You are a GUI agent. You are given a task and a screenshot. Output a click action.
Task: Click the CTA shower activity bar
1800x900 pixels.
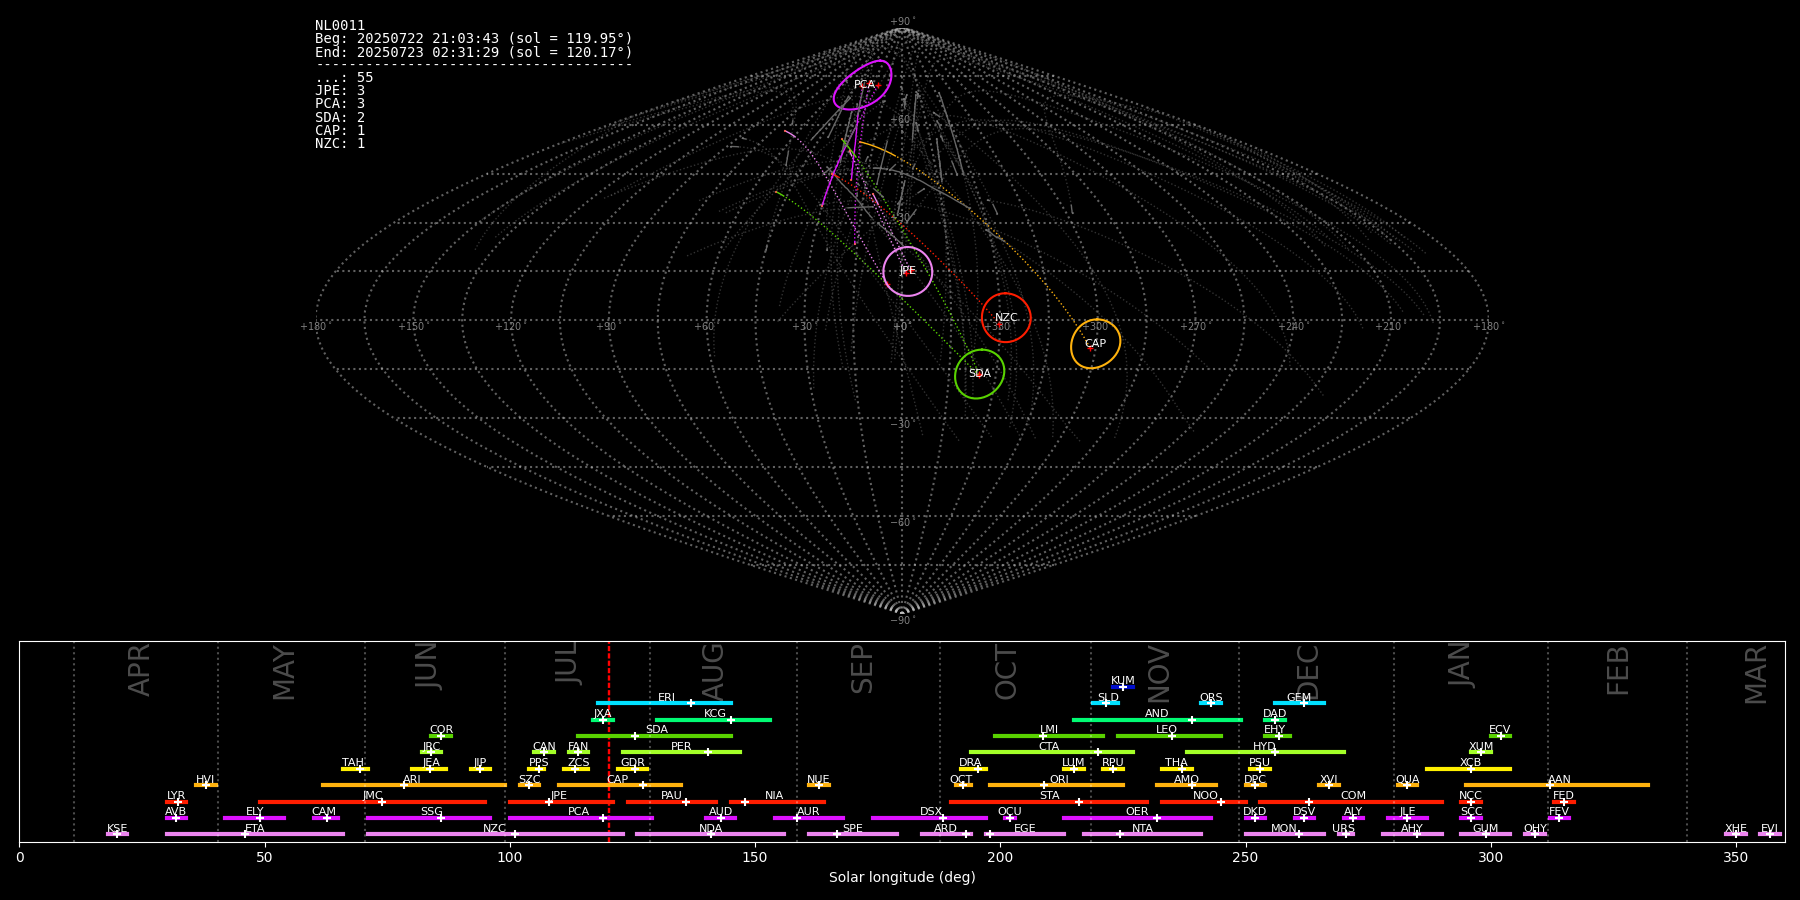coord(1052,752)
